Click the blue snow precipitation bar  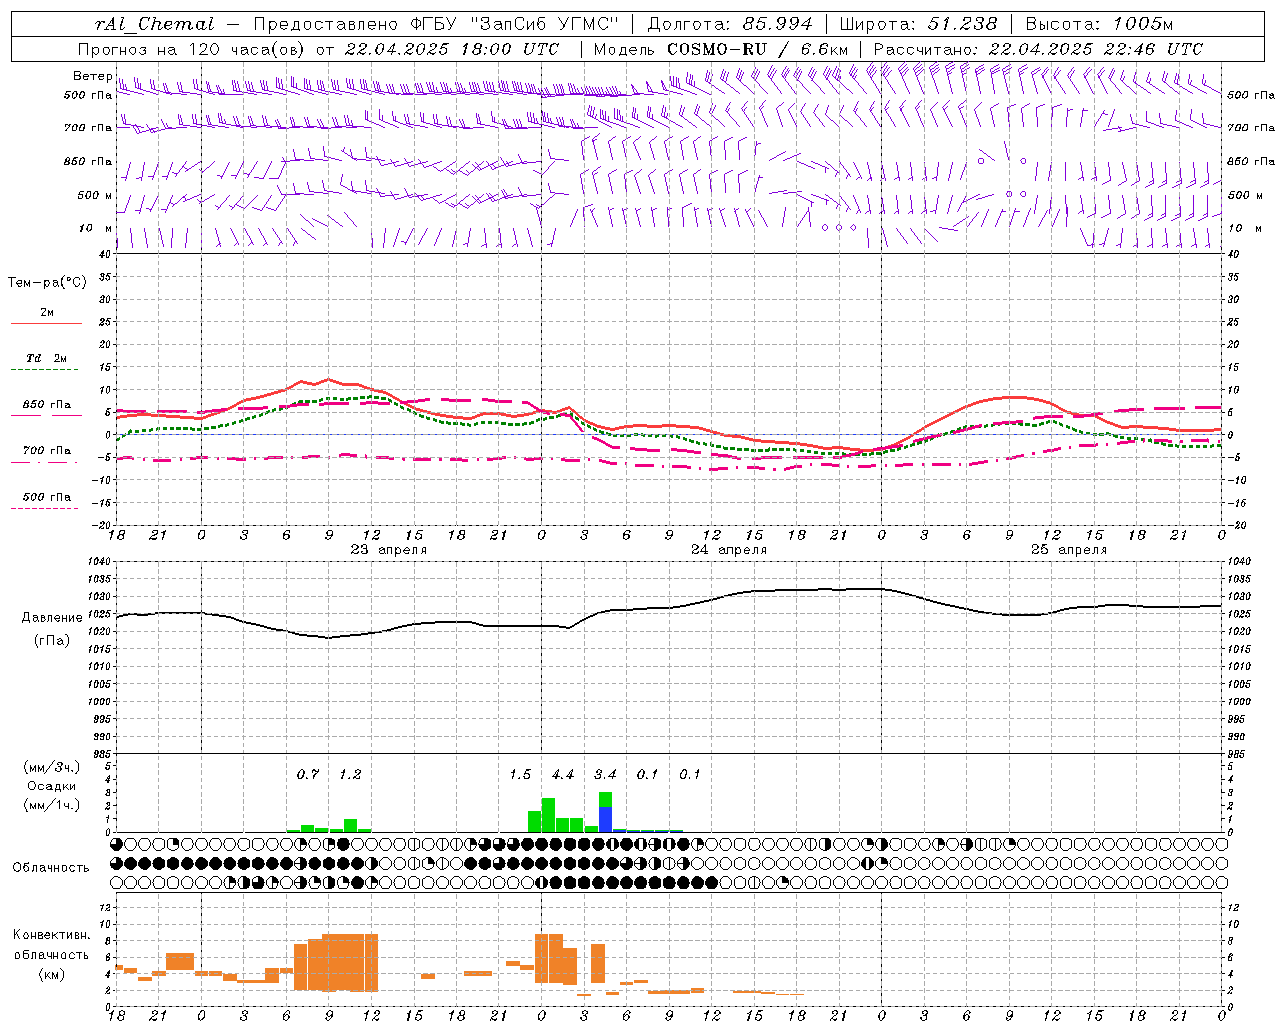click(605, 819)
